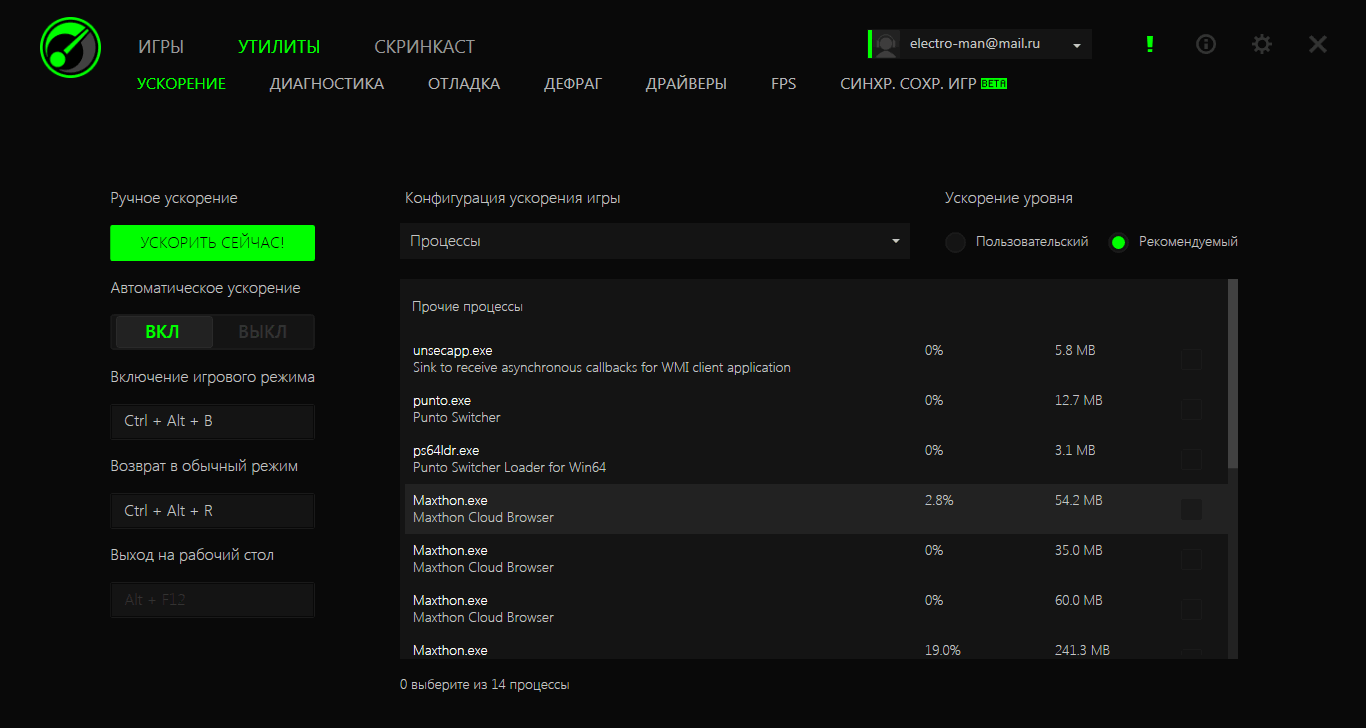Check the unsecapp.exe process checkbox
Image resolution: width=1366 pixels, height=728 pixels.
(1191, 359)
